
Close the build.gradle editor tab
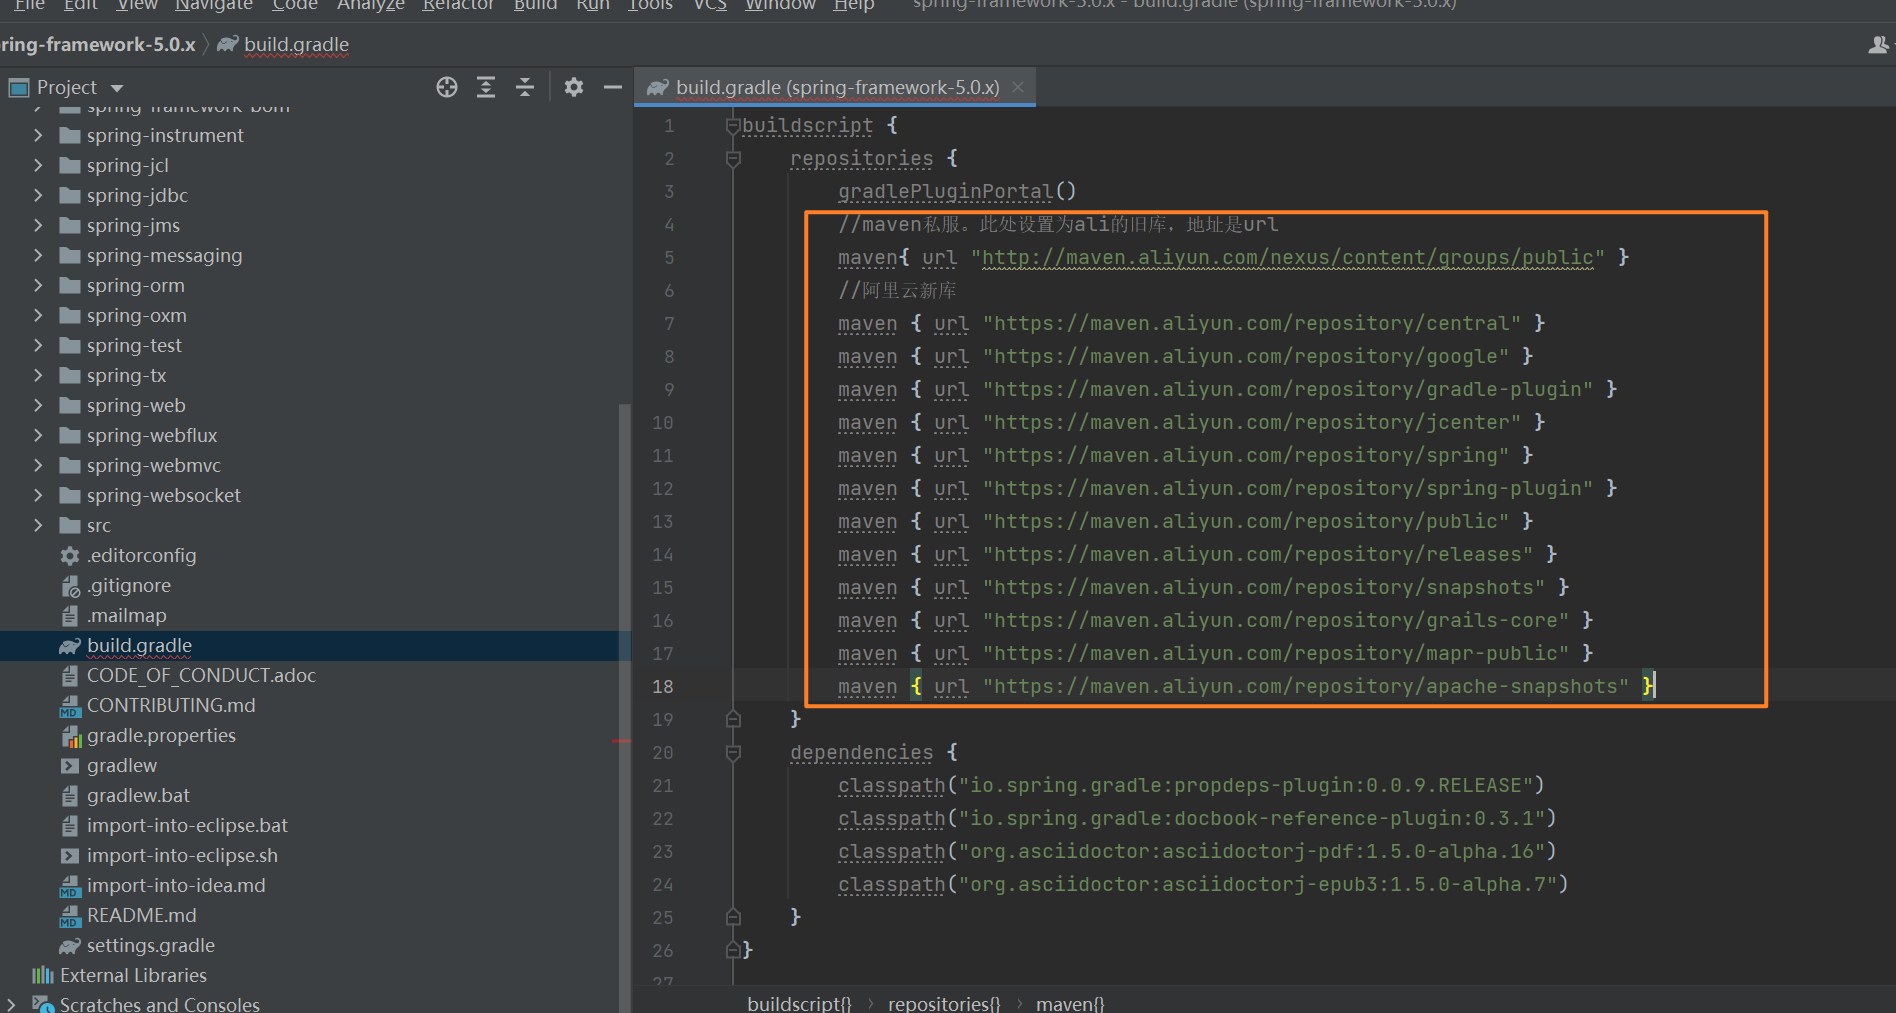click(x=1018, y=87)
